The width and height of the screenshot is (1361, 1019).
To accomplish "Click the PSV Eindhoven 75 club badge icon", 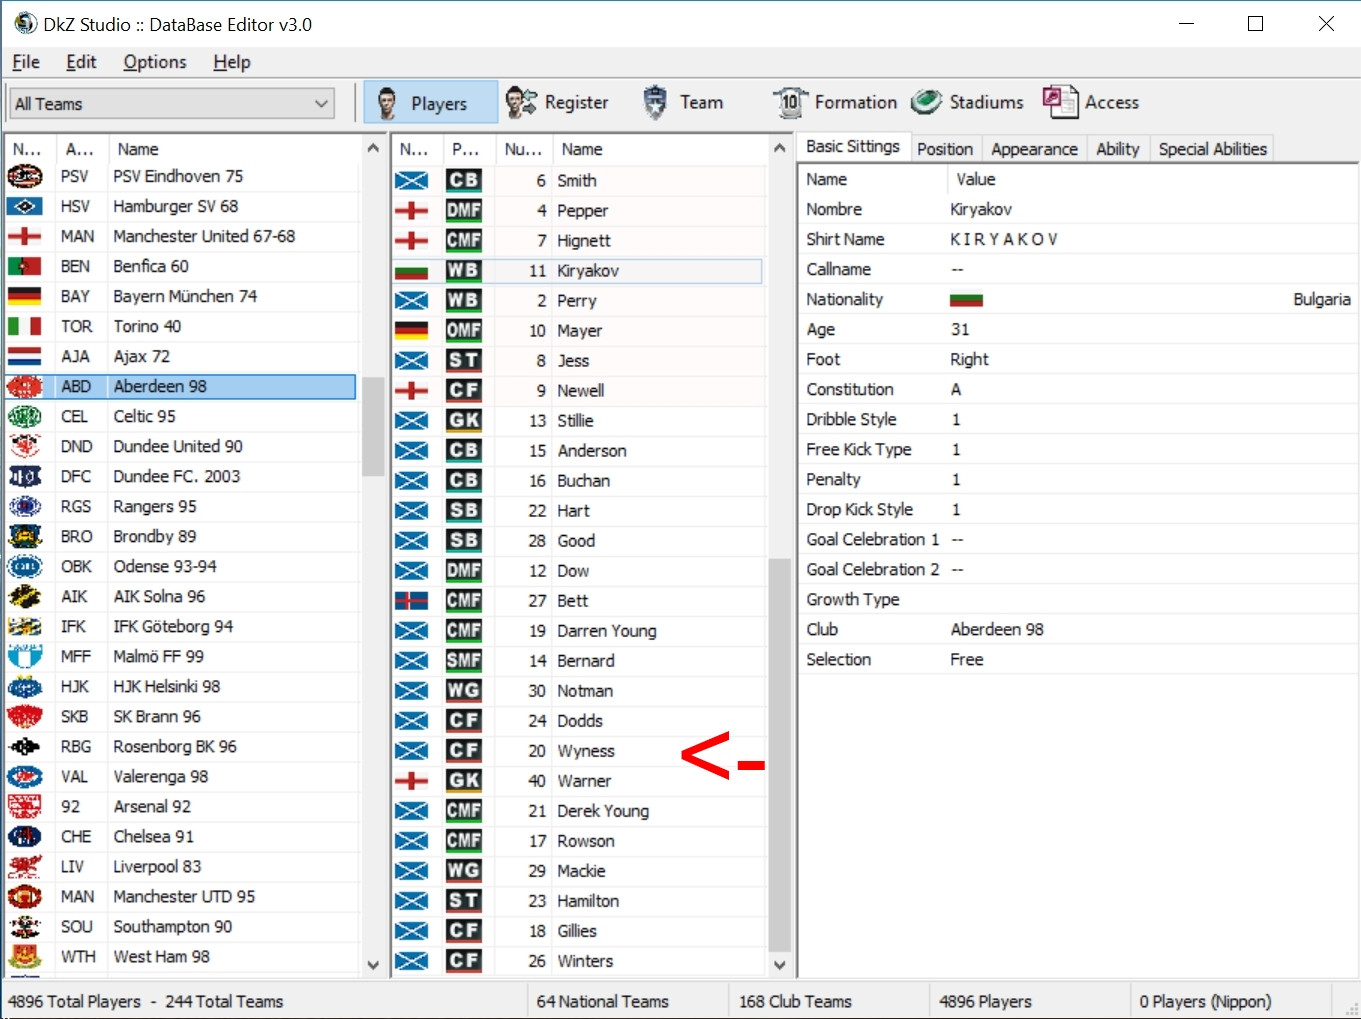I will pyautogui.click(x=25, y=177).
